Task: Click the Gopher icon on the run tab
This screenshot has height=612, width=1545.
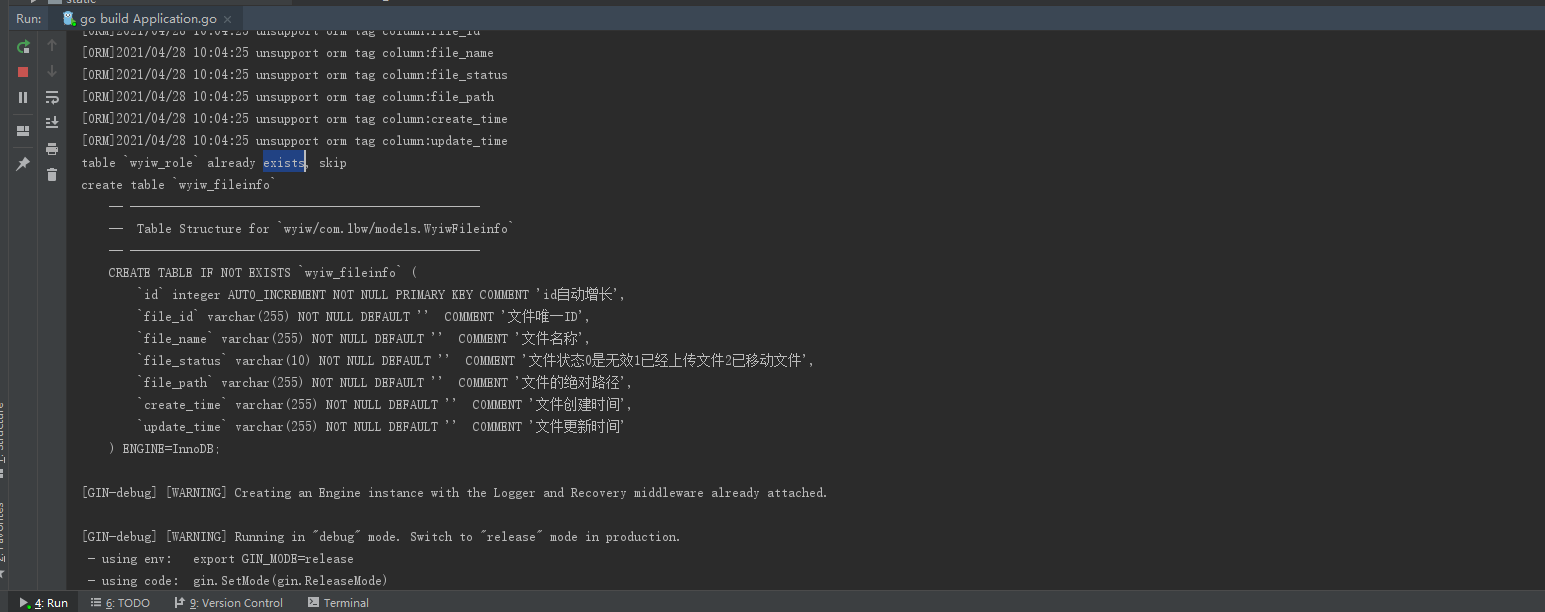Action: (x=68, y=18)
